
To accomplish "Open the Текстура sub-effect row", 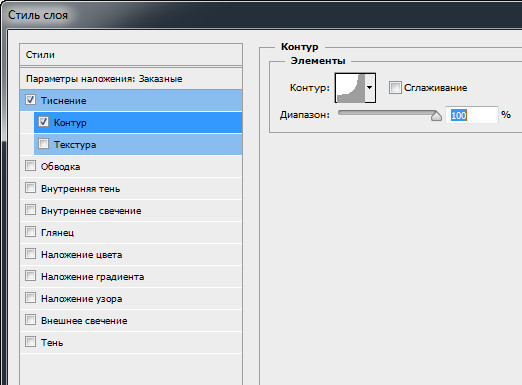I will 138,144.
